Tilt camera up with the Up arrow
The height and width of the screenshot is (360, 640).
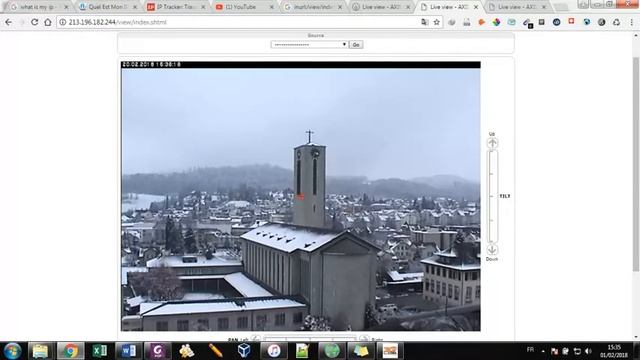[x=492, y=143]
